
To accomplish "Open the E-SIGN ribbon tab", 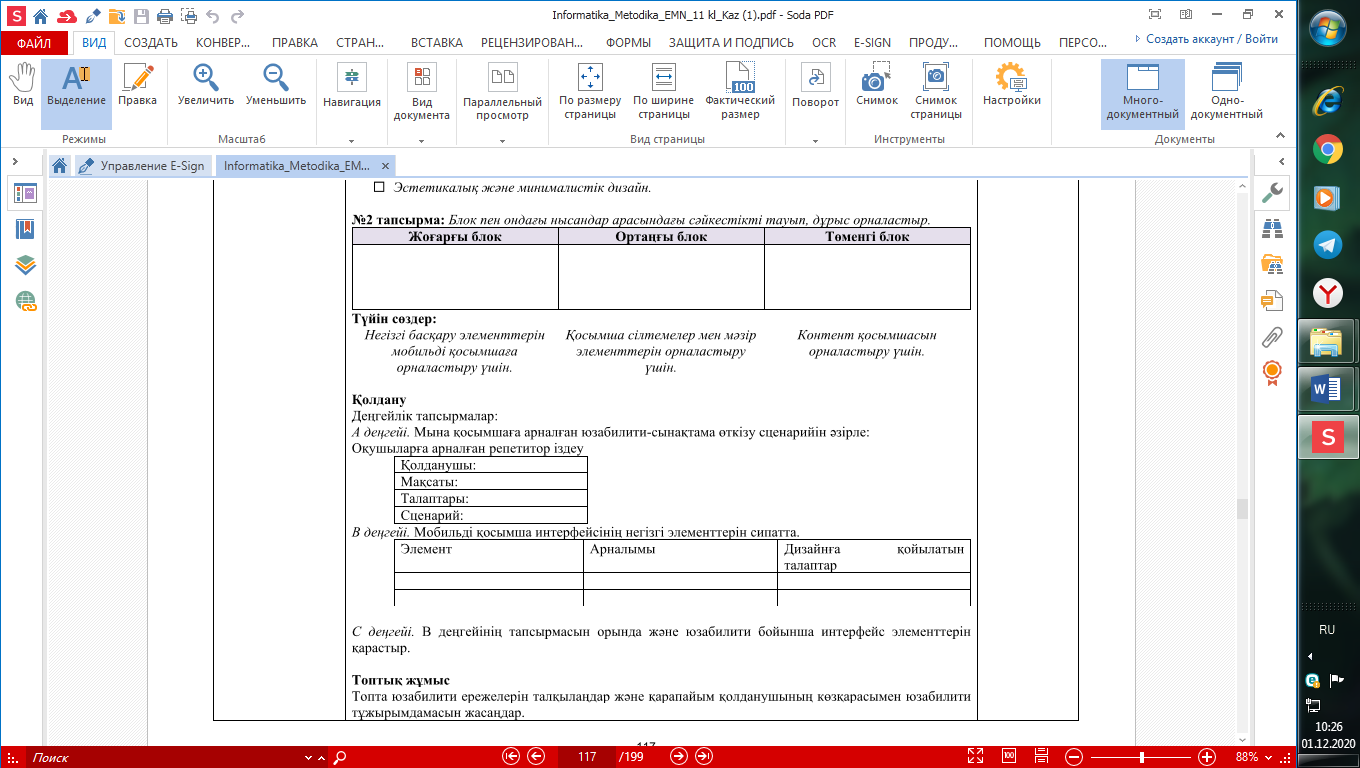I will pos(873,43).
